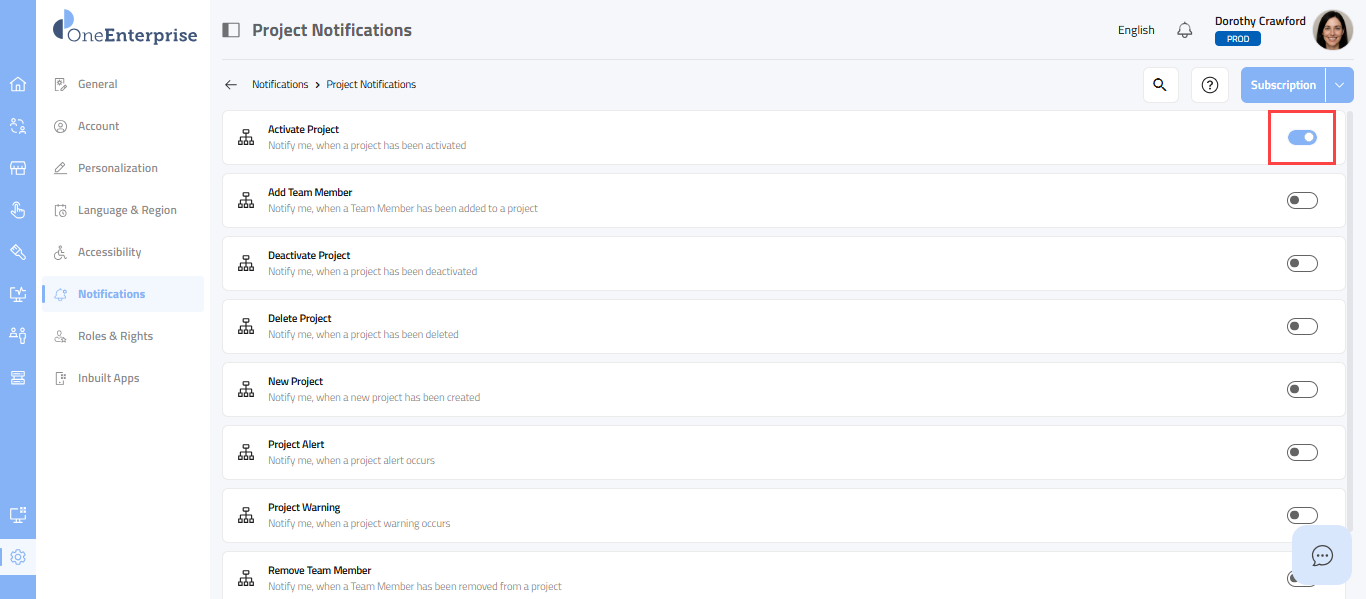This screenshot has height=599, width=1366.
Task: Click the settings gear in left rail
Action: pos(17,557)
